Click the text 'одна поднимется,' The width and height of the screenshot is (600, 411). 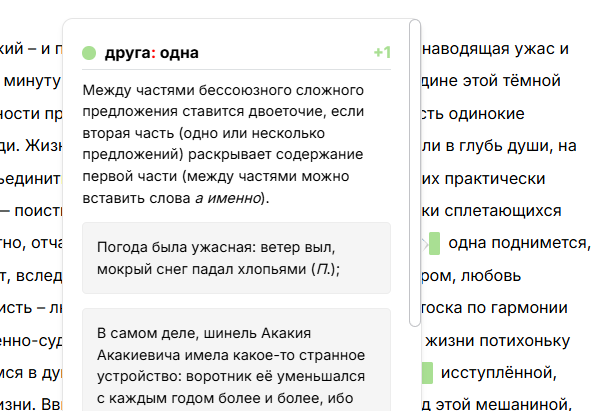pos(520,243)
